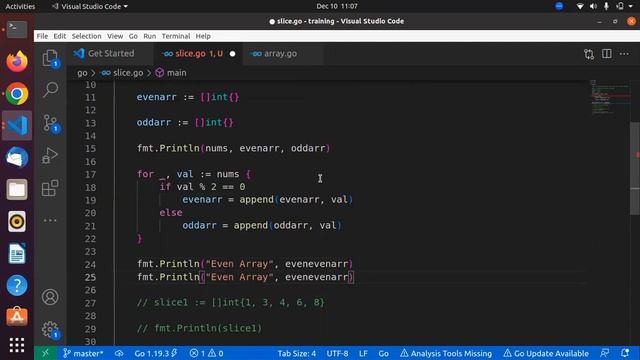Click the master branch indicator
The image size is (640, 360).
tap(83, 353)
